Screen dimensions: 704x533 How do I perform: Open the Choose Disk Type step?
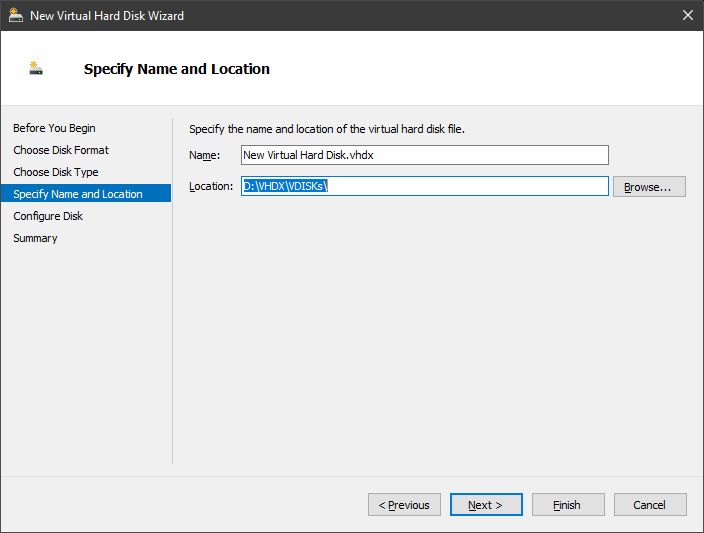coord(56,172)
